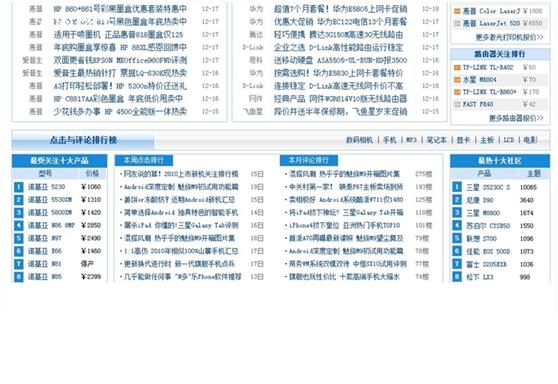
Task: Click grey icon beside 惠普 LaserJet ¥6550
Action: (x=457, y=23)
